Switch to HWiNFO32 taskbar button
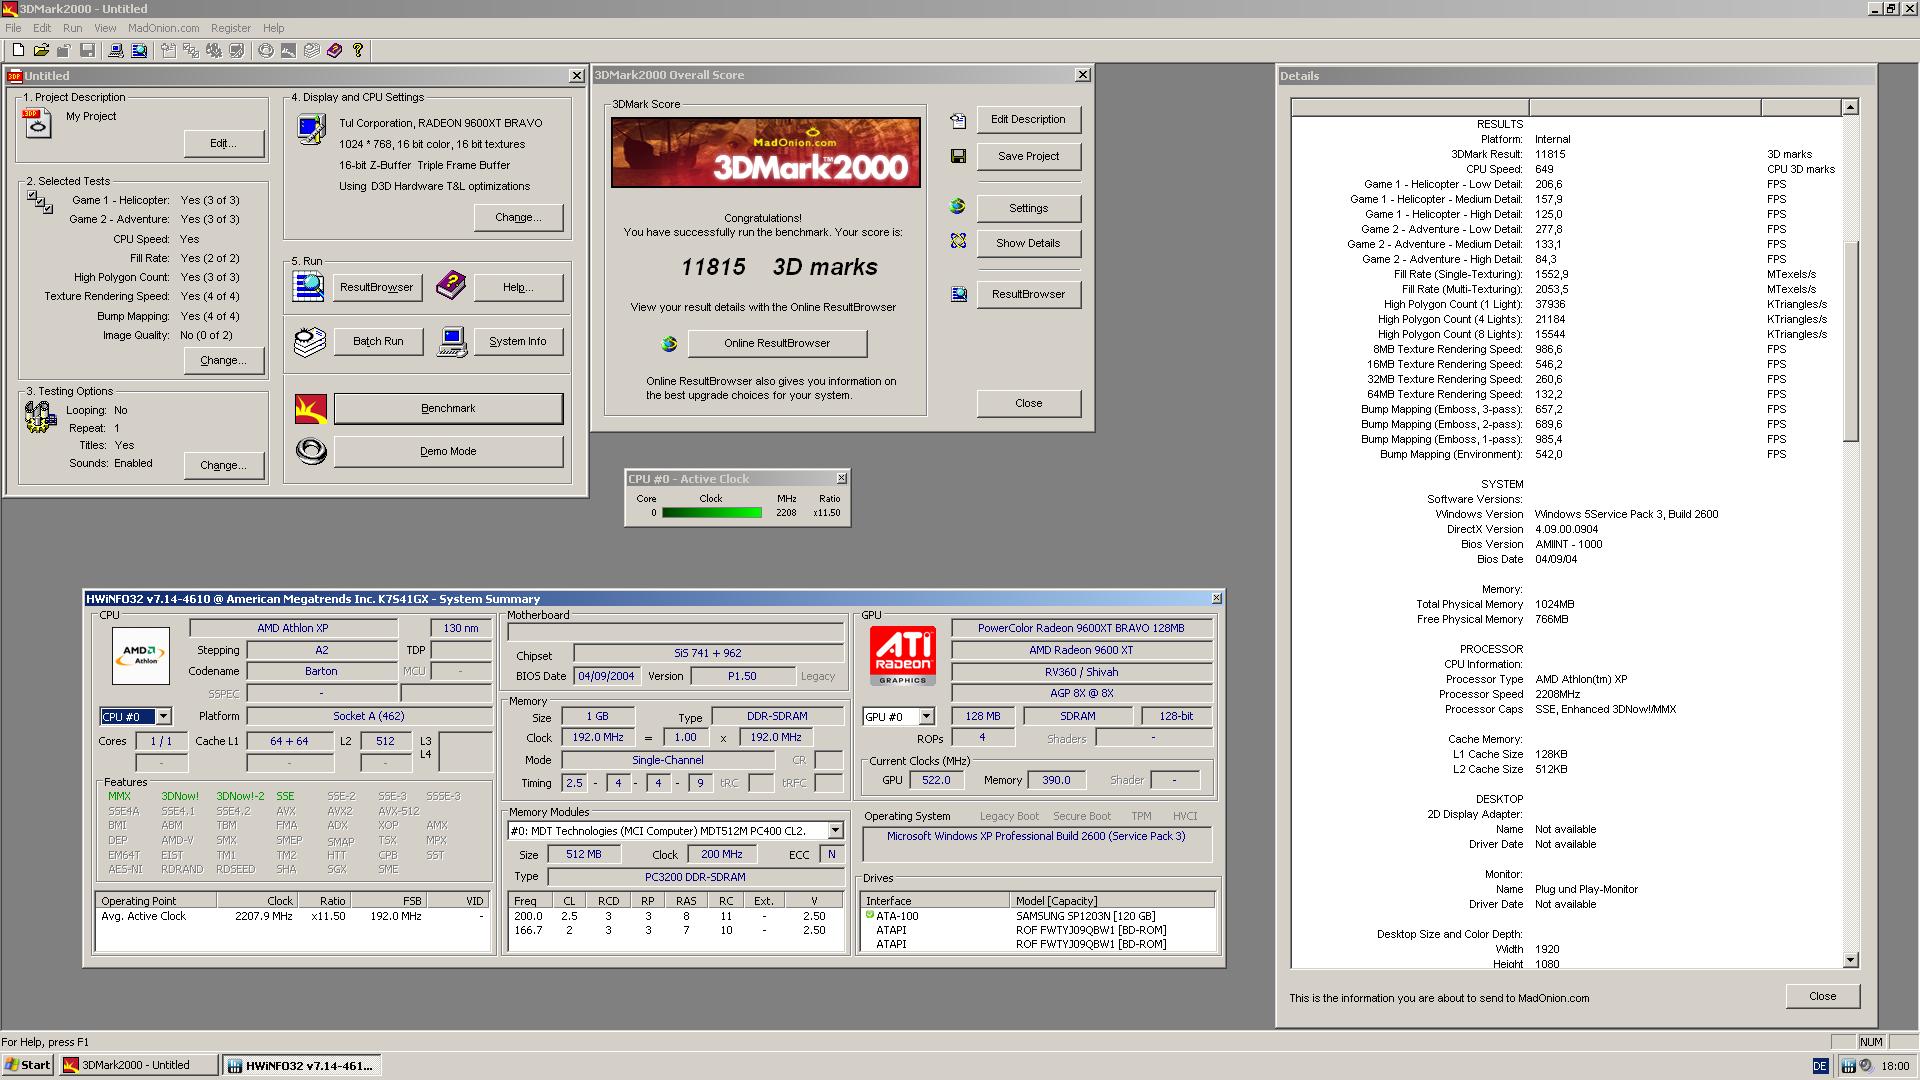1920x1080 pixels. [300, 1065]
